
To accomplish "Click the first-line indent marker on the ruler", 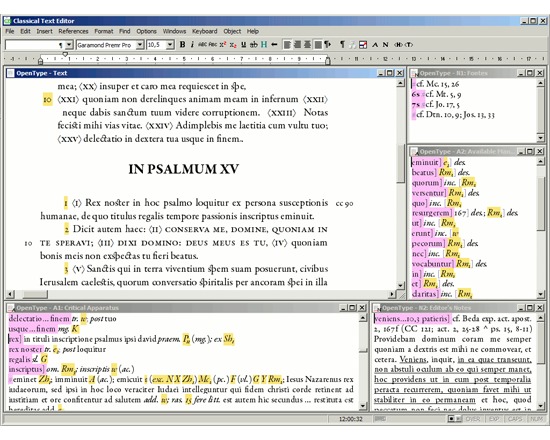I will coord(65,54).
